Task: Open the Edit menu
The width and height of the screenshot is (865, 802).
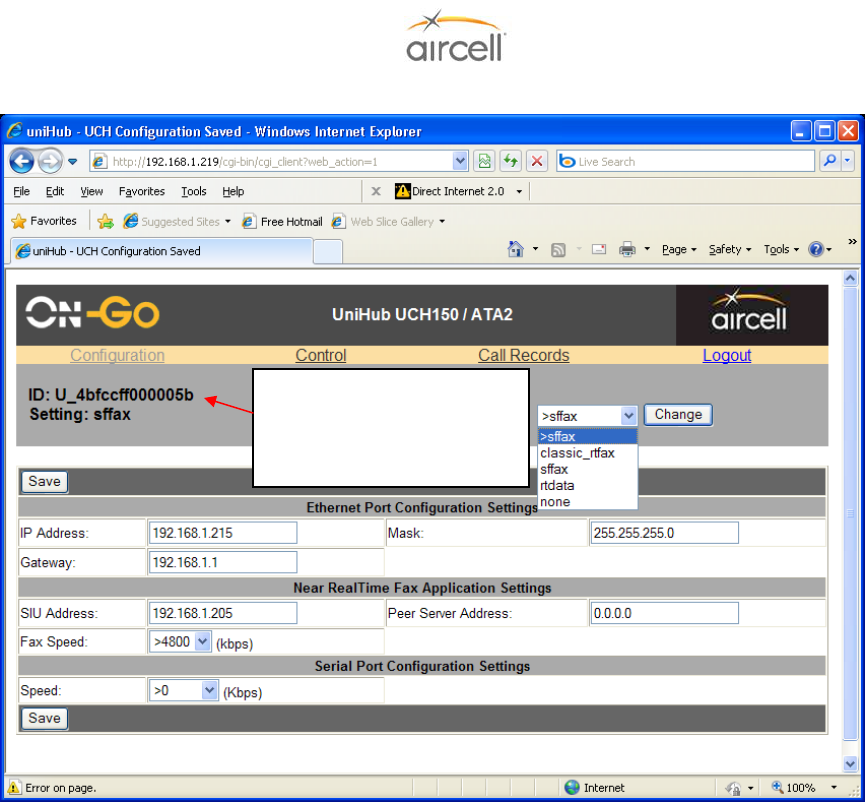Action: coord(55,191)
